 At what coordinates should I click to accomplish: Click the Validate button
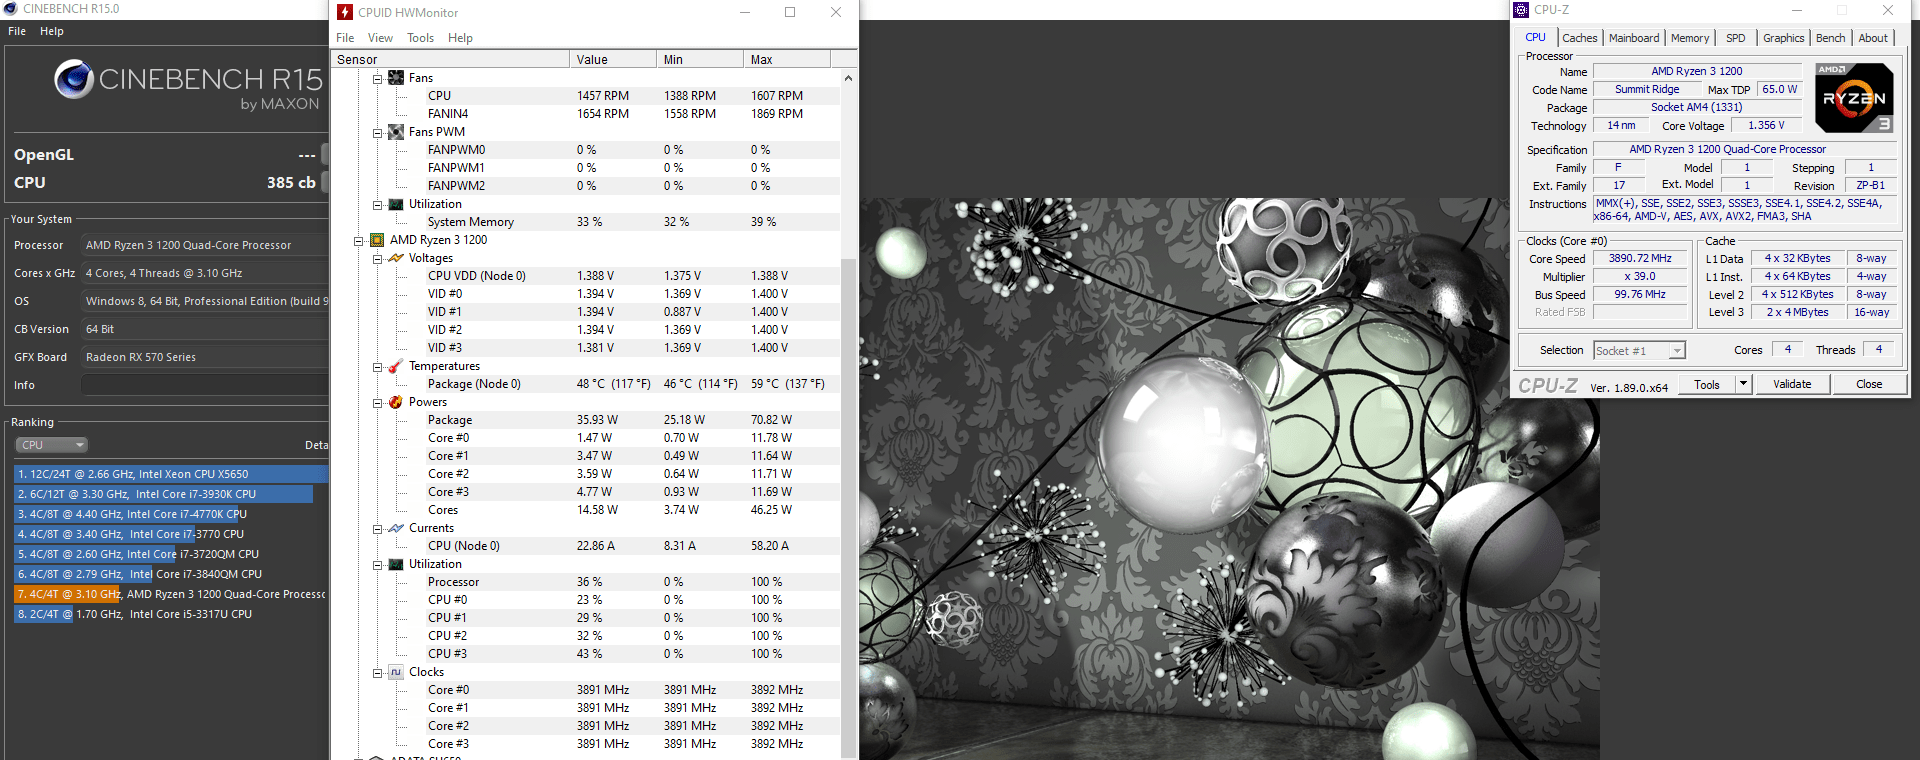(1792, 384)
